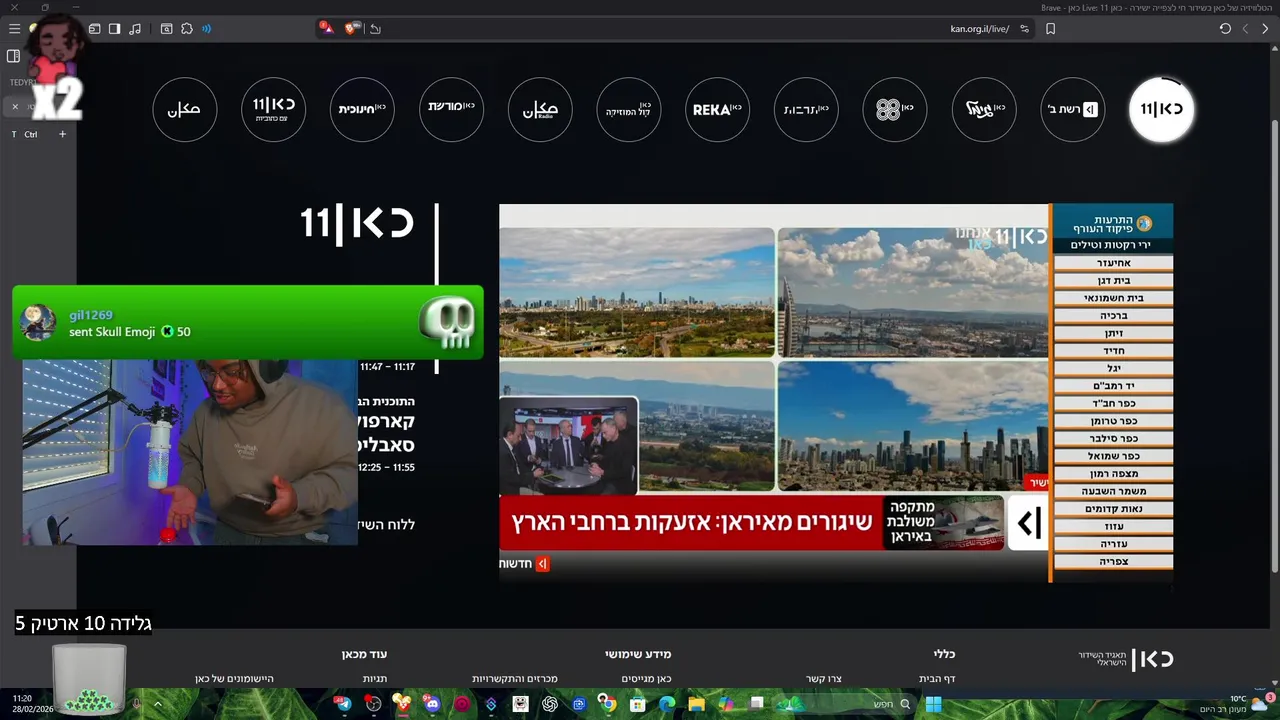The height and width of the screenshot is (720, 1280).
Task: Open the 'תגיות' footer link
Action: (x=375, y=679)
